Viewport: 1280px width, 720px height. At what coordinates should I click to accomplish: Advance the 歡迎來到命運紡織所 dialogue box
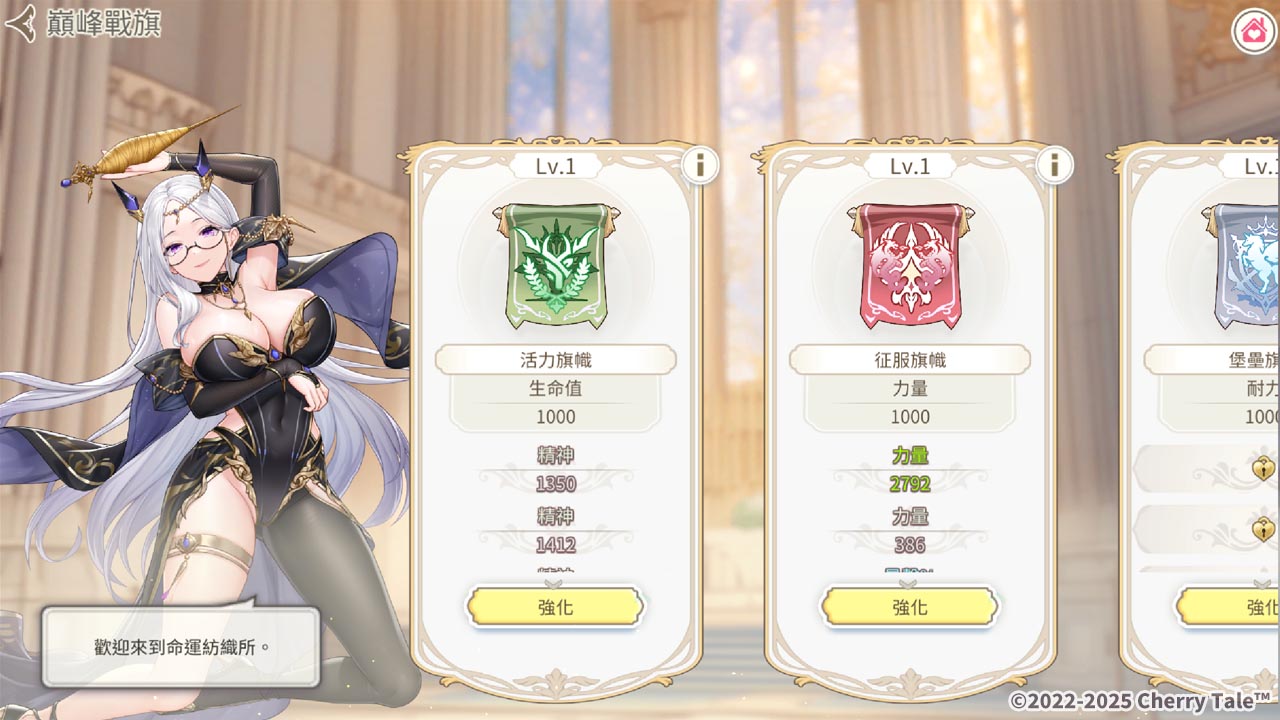point(181,647)
